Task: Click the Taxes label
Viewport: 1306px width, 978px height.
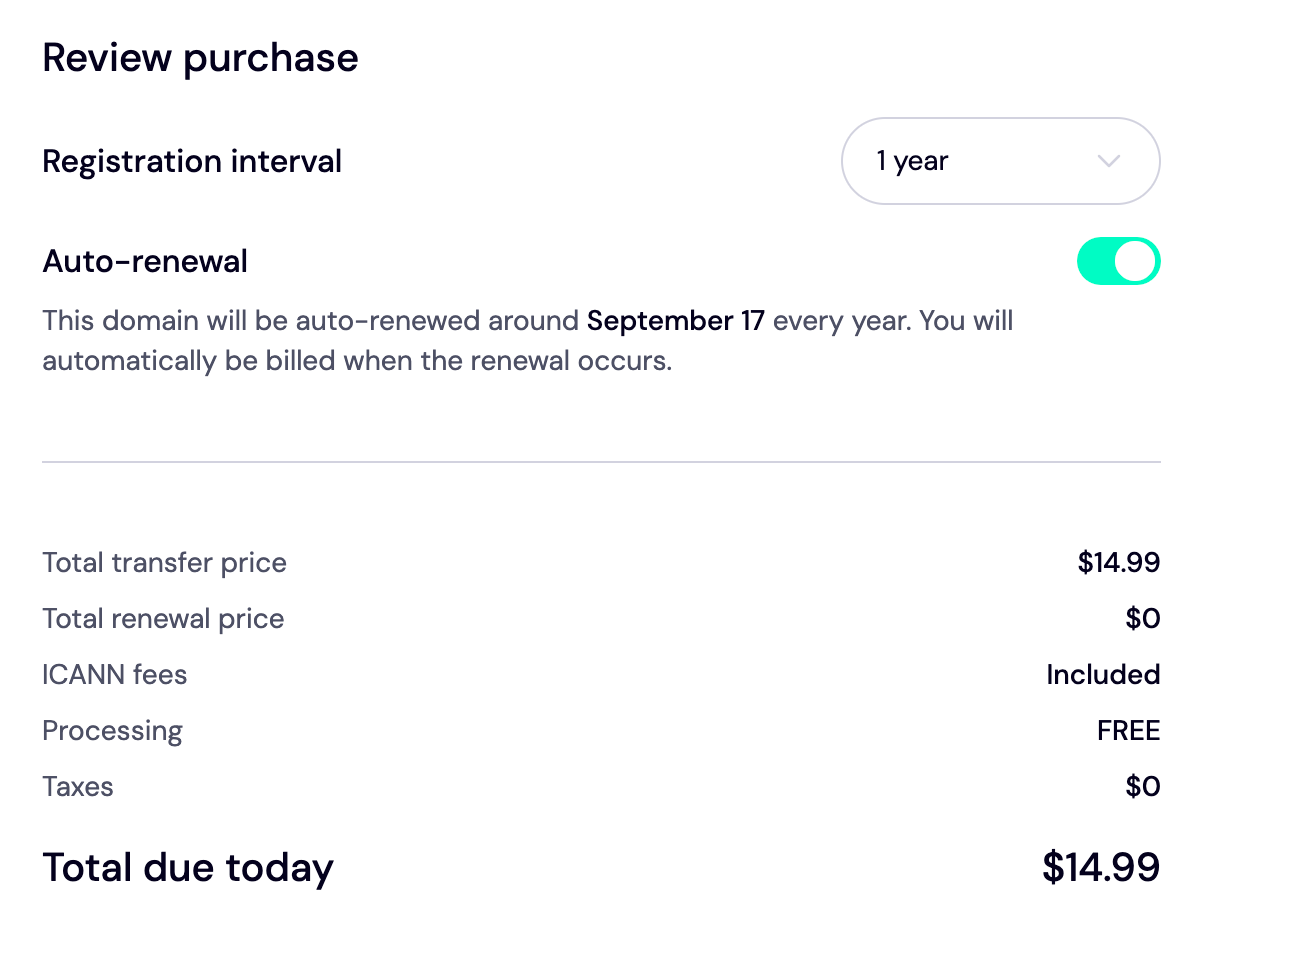Action: pos(78,787)
